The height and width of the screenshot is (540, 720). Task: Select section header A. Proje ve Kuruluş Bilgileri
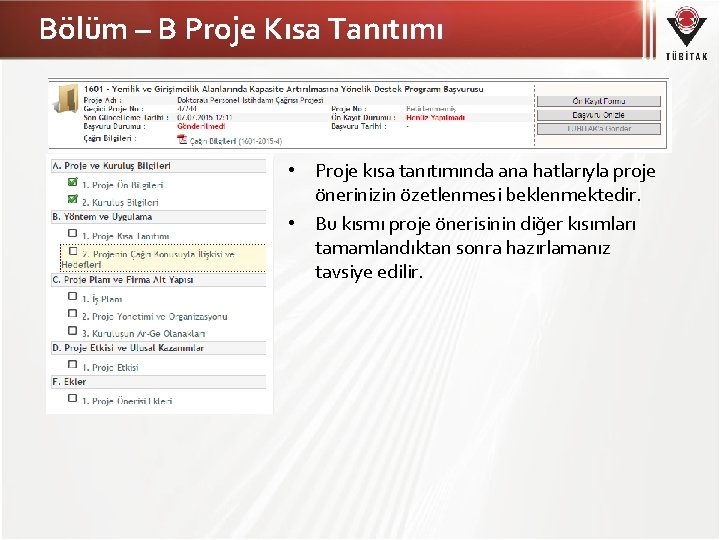(x=158, y=166)
